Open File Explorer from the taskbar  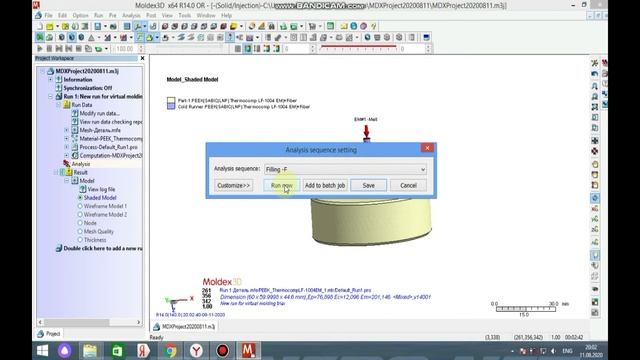(90, 351)
